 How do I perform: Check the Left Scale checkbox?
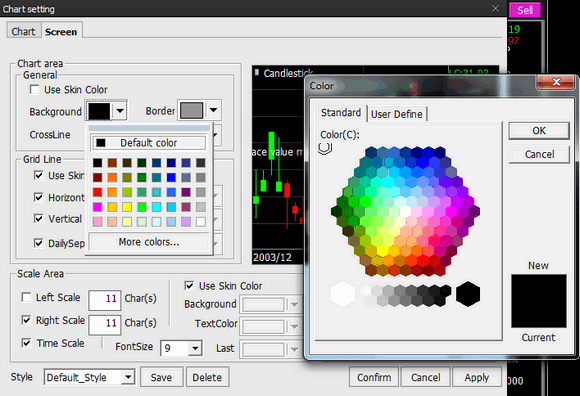[26, 297]
